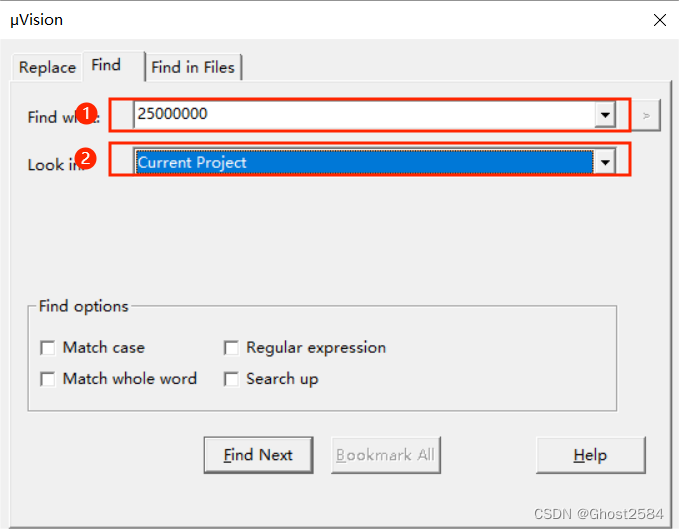Open the Find in Files tab
Screen dimensions: 679x529
[x=192, y=67]
